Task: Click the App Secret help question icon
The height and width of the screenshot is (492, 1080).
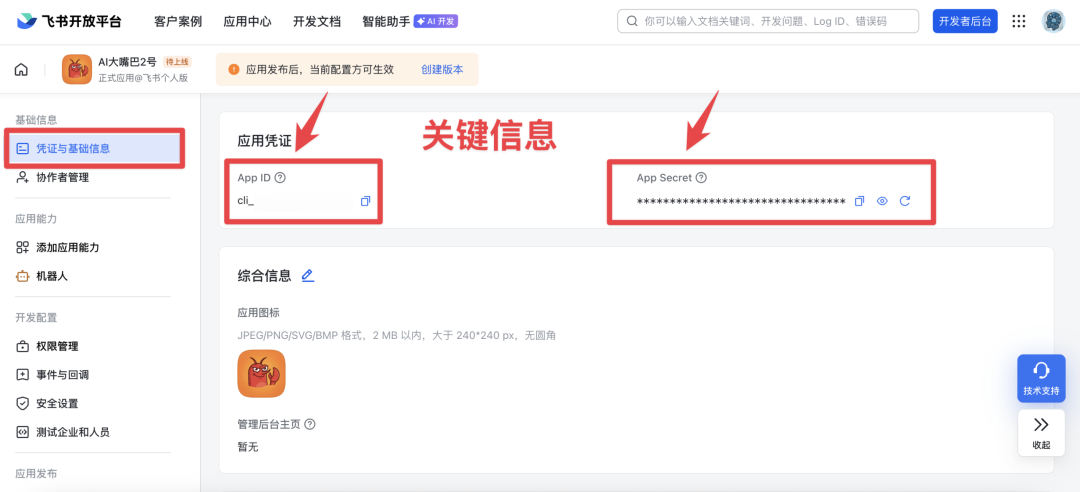Action: pos(701,178)
